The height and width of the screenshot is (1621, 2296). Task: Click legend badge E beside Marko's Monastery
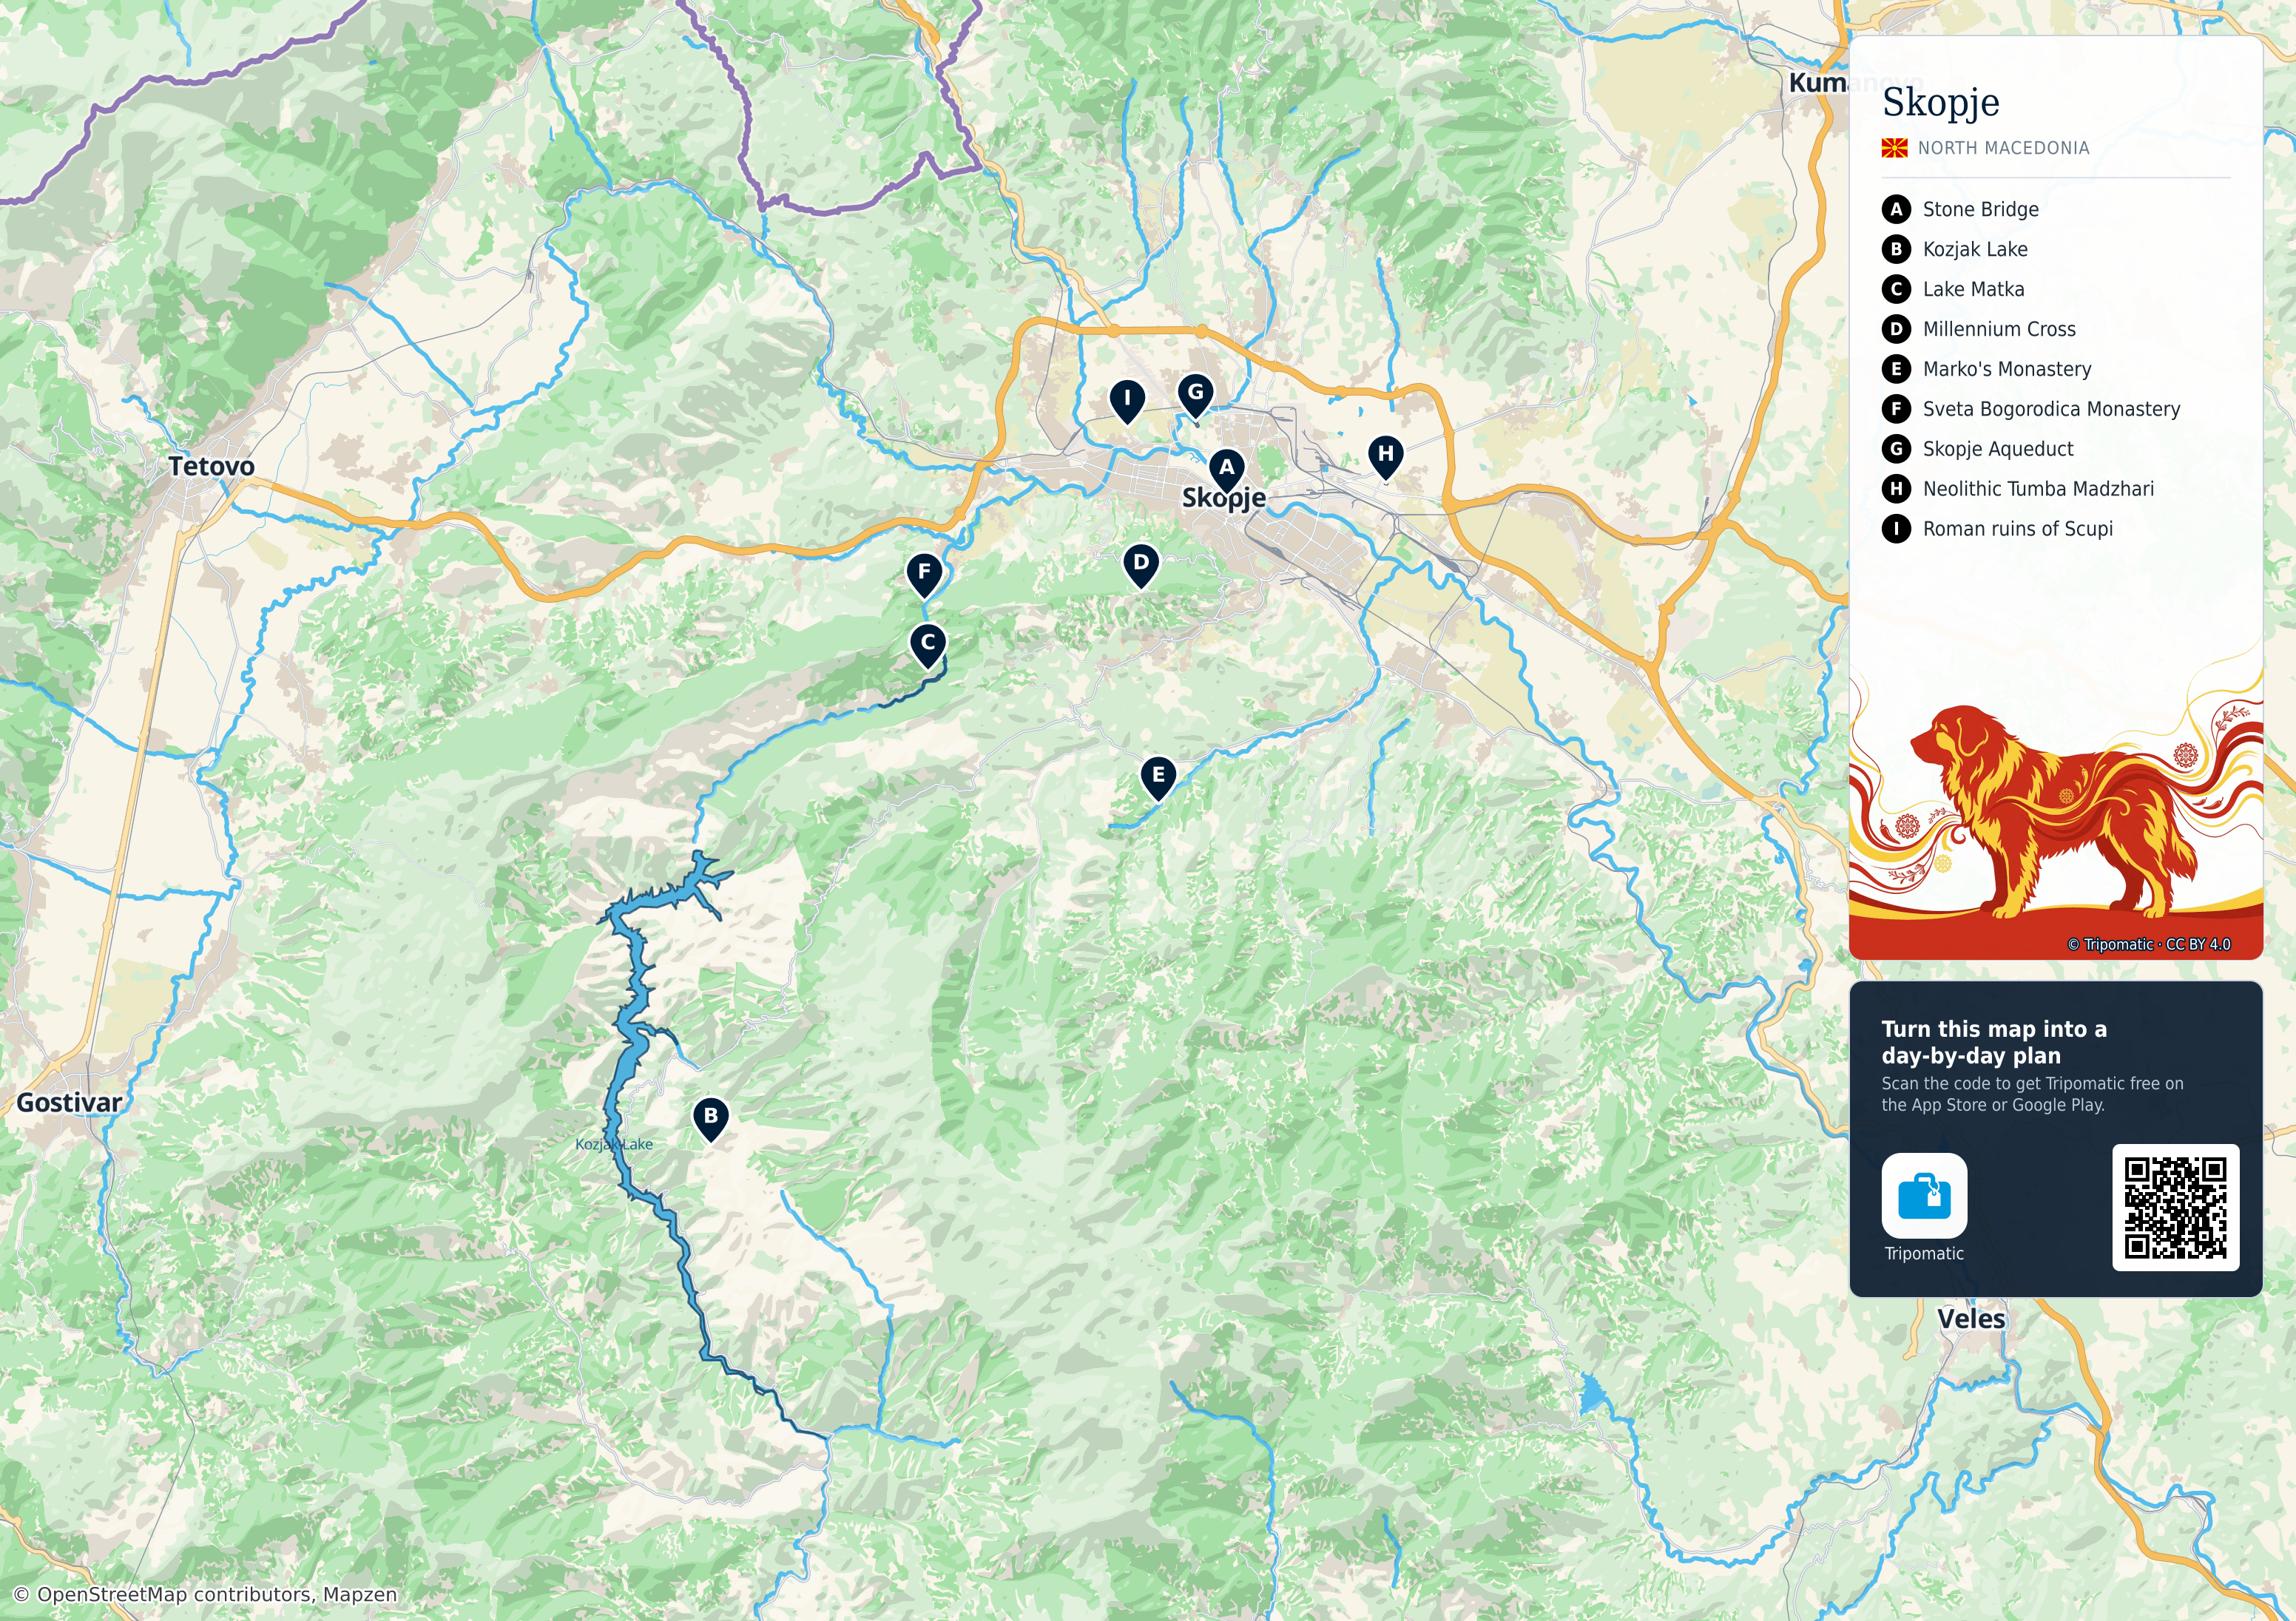(x=1896, y=369)
